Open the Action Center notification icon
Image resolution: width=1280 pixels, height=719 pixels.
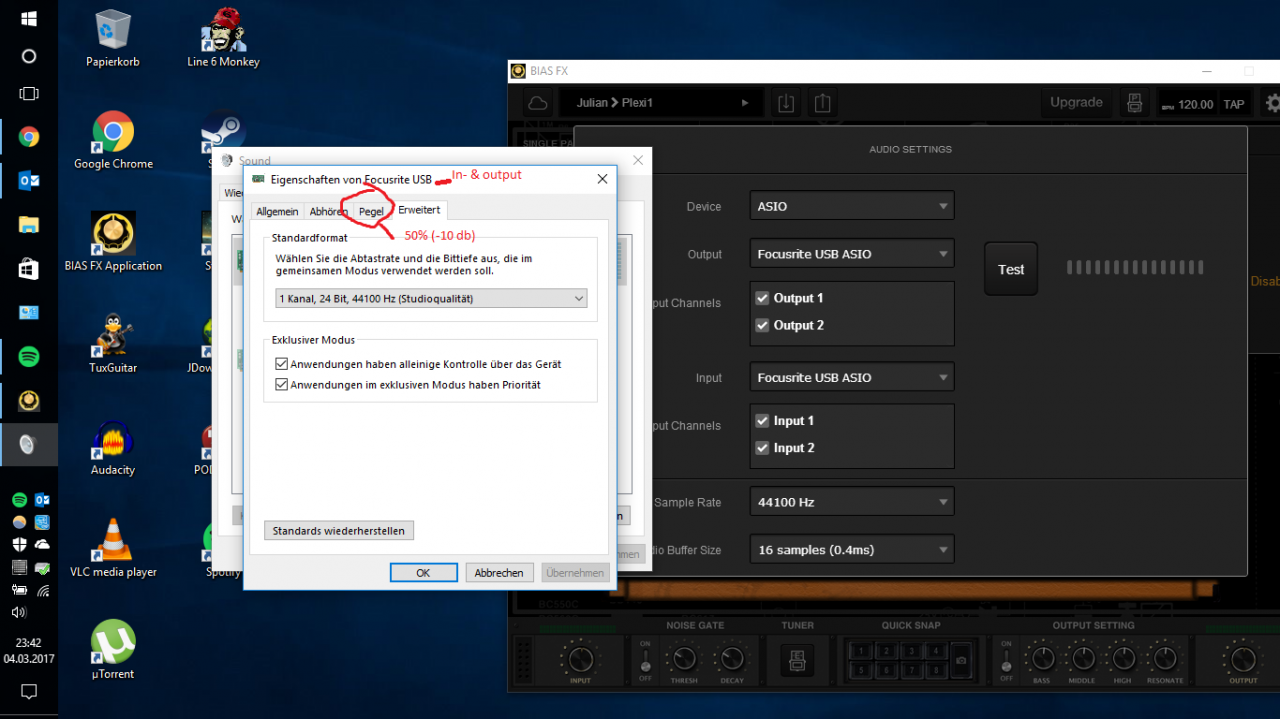29,691
